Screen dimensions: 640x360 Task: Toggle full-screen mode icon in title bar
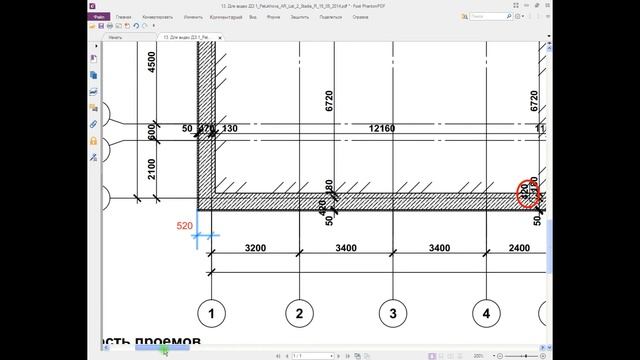tap(516, 5)
